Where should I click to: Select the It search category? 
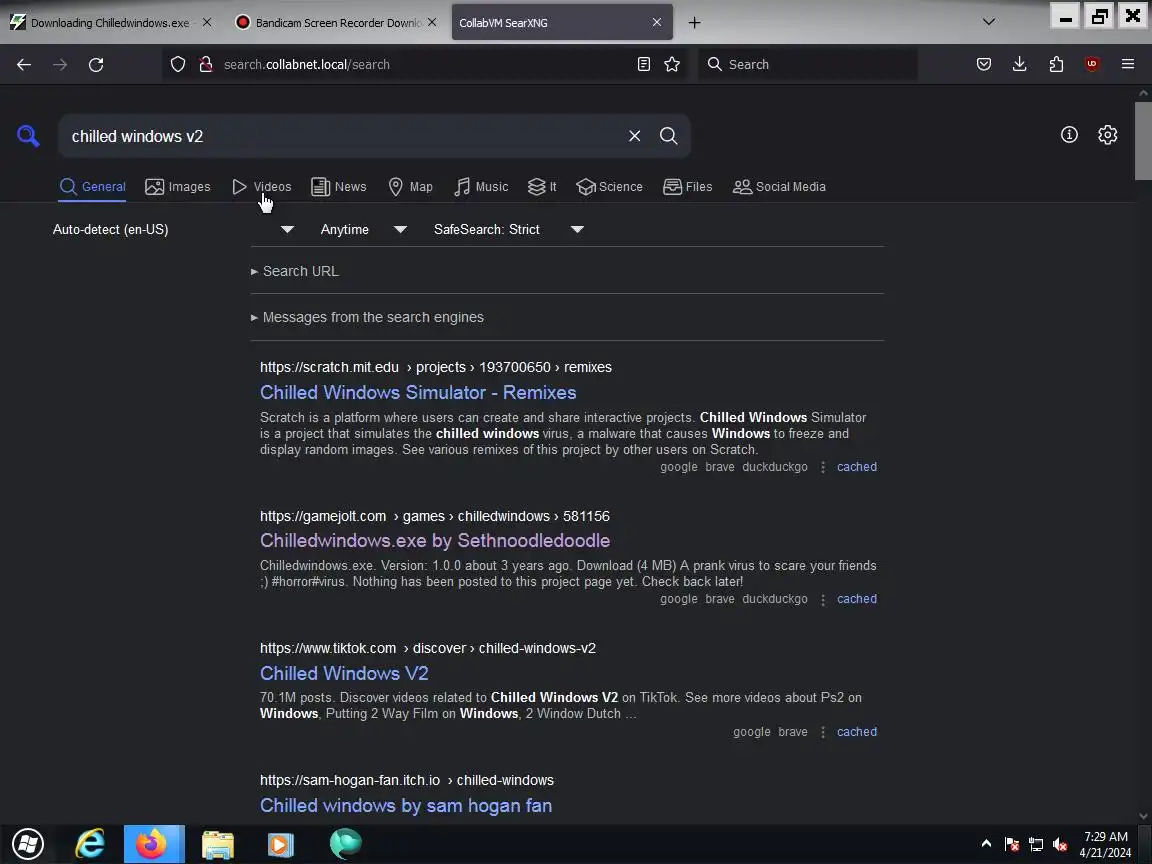click(x=542, y=187)
